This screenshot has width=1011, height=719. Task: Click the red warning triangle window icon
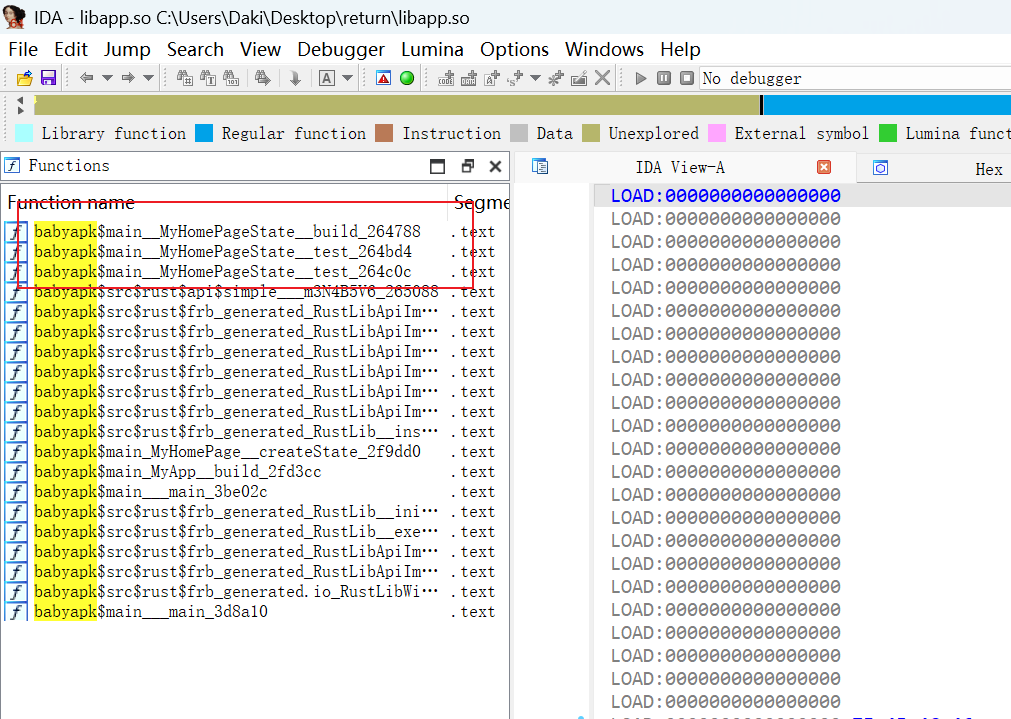click(x=384, y=79)
